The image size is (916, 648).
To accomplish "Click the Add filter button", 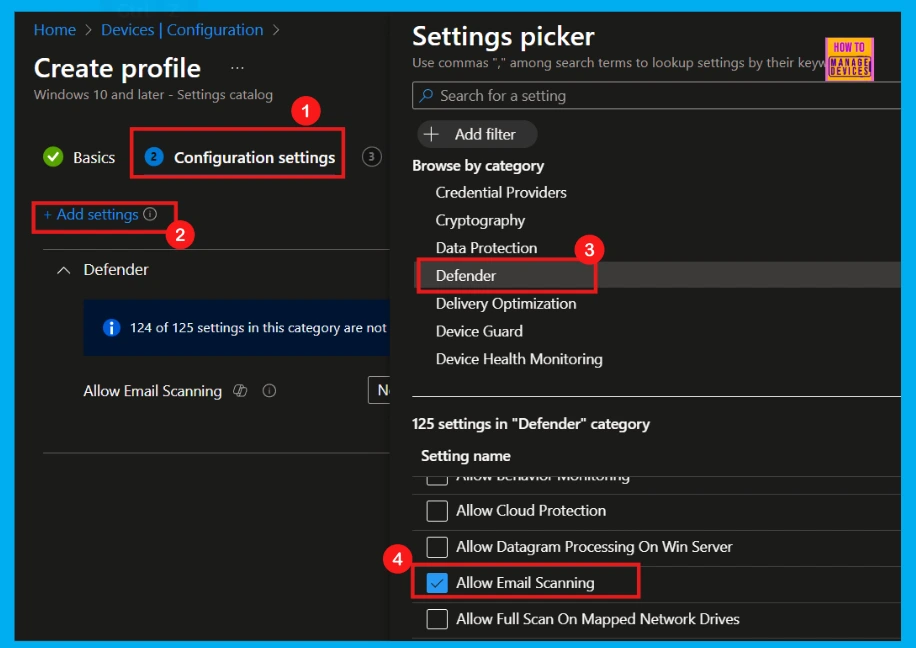I will tap(477, 134).
